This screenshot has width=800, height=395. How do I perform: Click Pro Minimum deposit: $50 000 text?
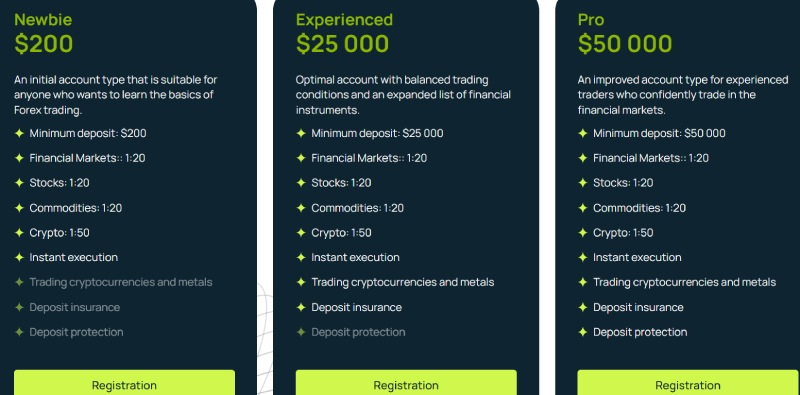(659, 133)
